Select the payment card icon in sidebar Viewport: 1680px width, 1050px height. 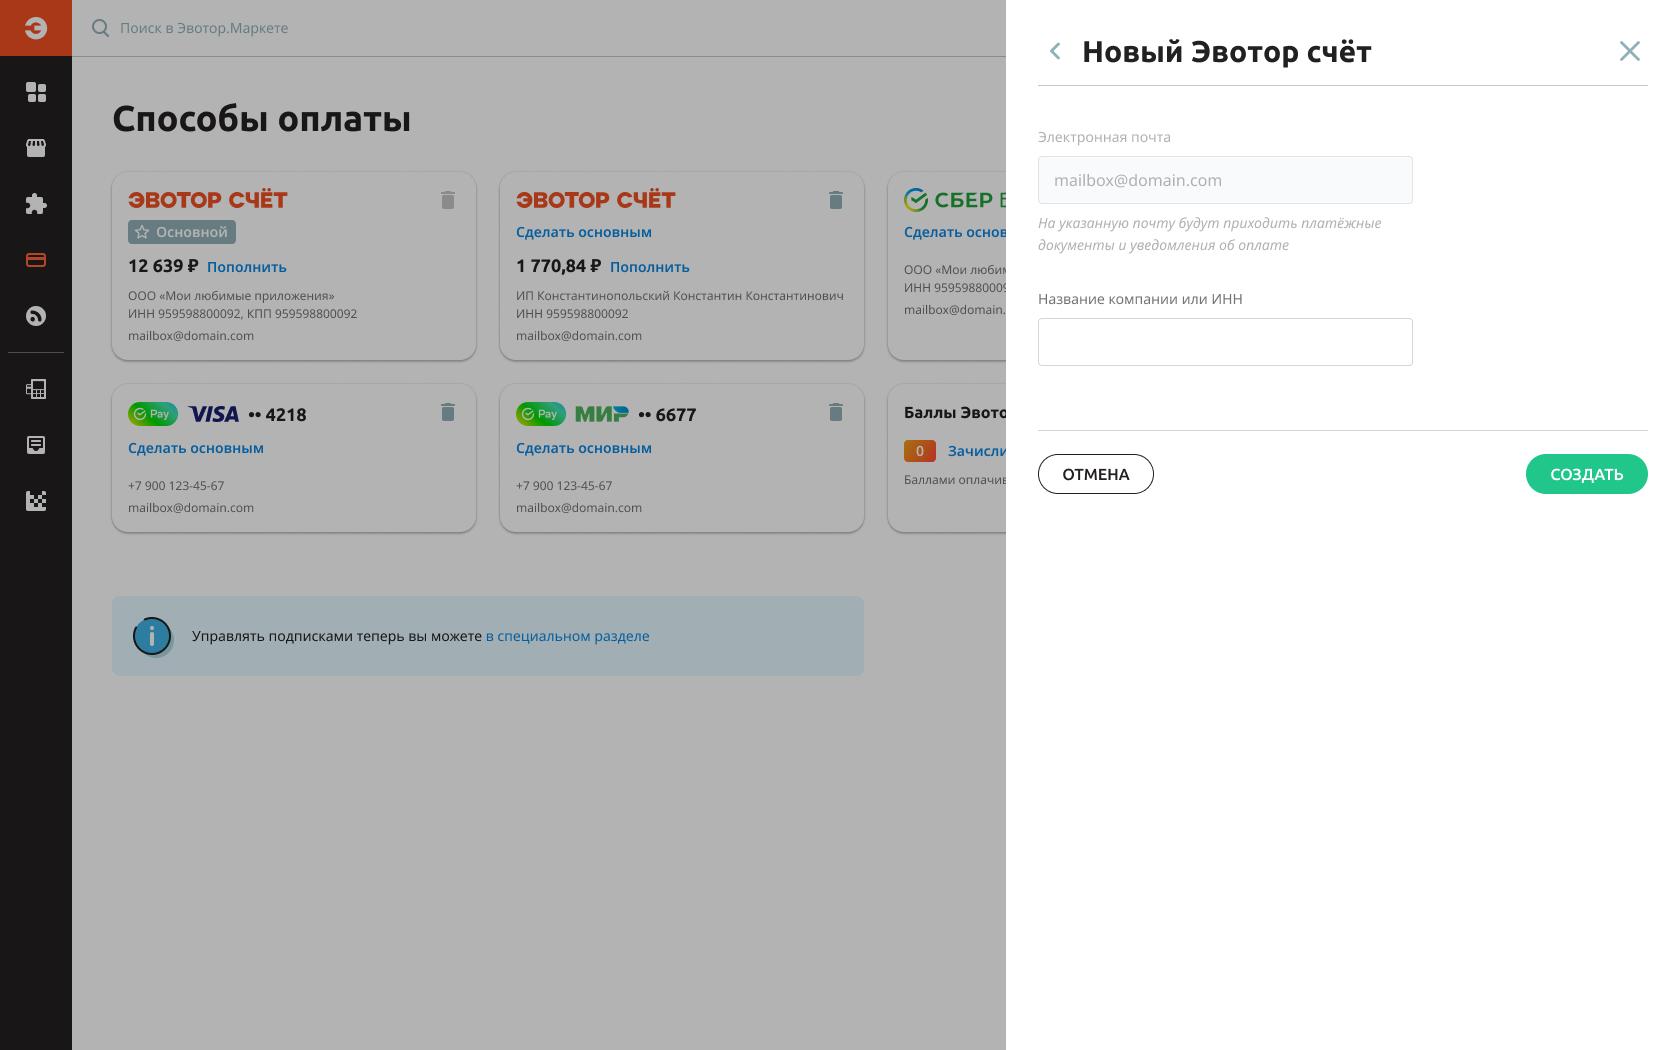pyautogui.click(x=36, y=260)
